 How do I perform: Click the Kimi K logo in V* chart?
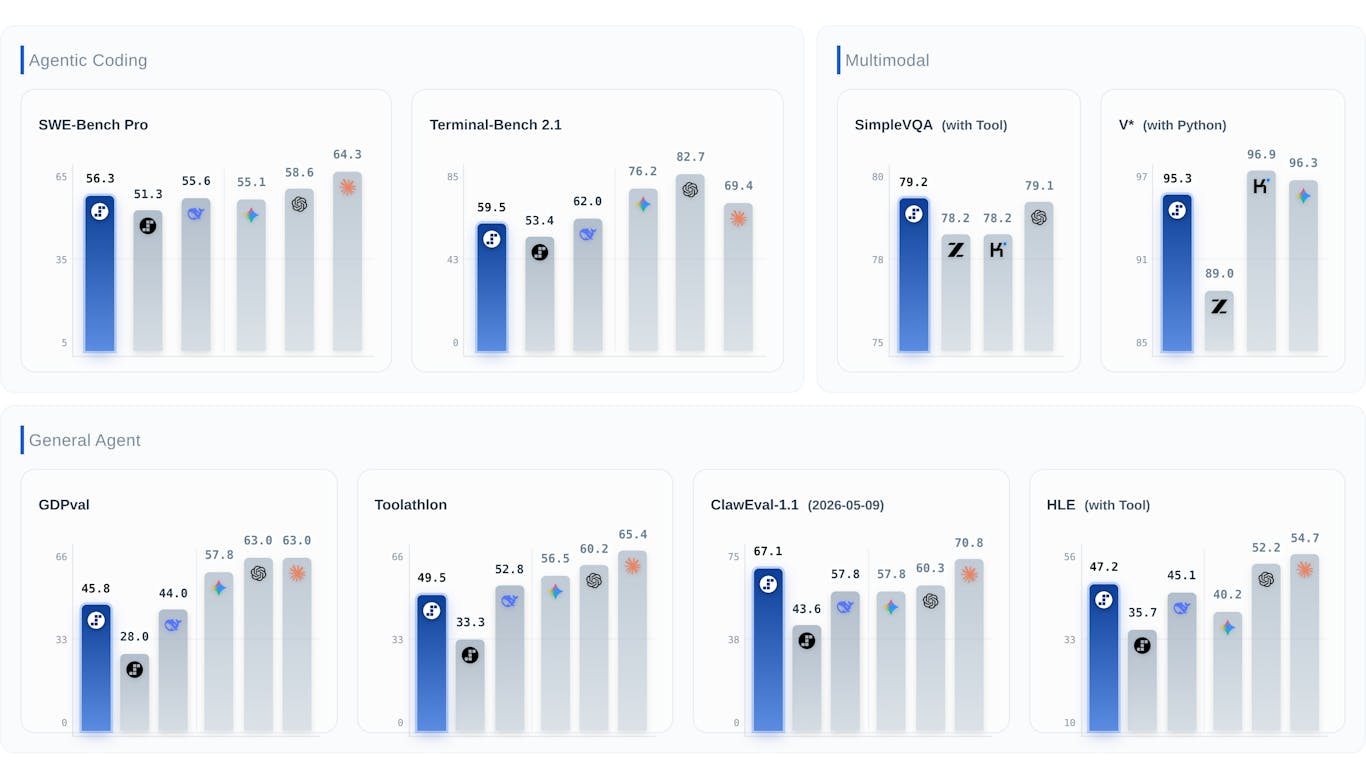[1261, 186]
